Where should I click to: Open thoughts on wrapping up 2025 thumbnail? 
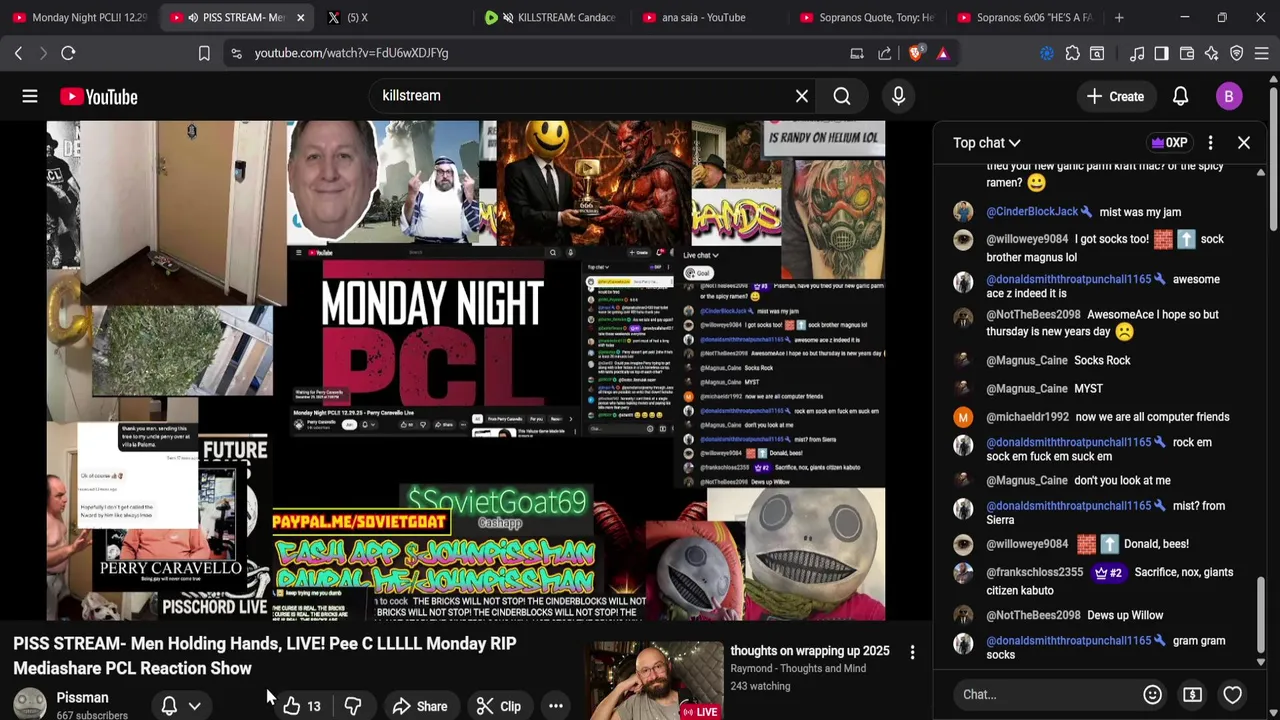(x=654, y=681)
